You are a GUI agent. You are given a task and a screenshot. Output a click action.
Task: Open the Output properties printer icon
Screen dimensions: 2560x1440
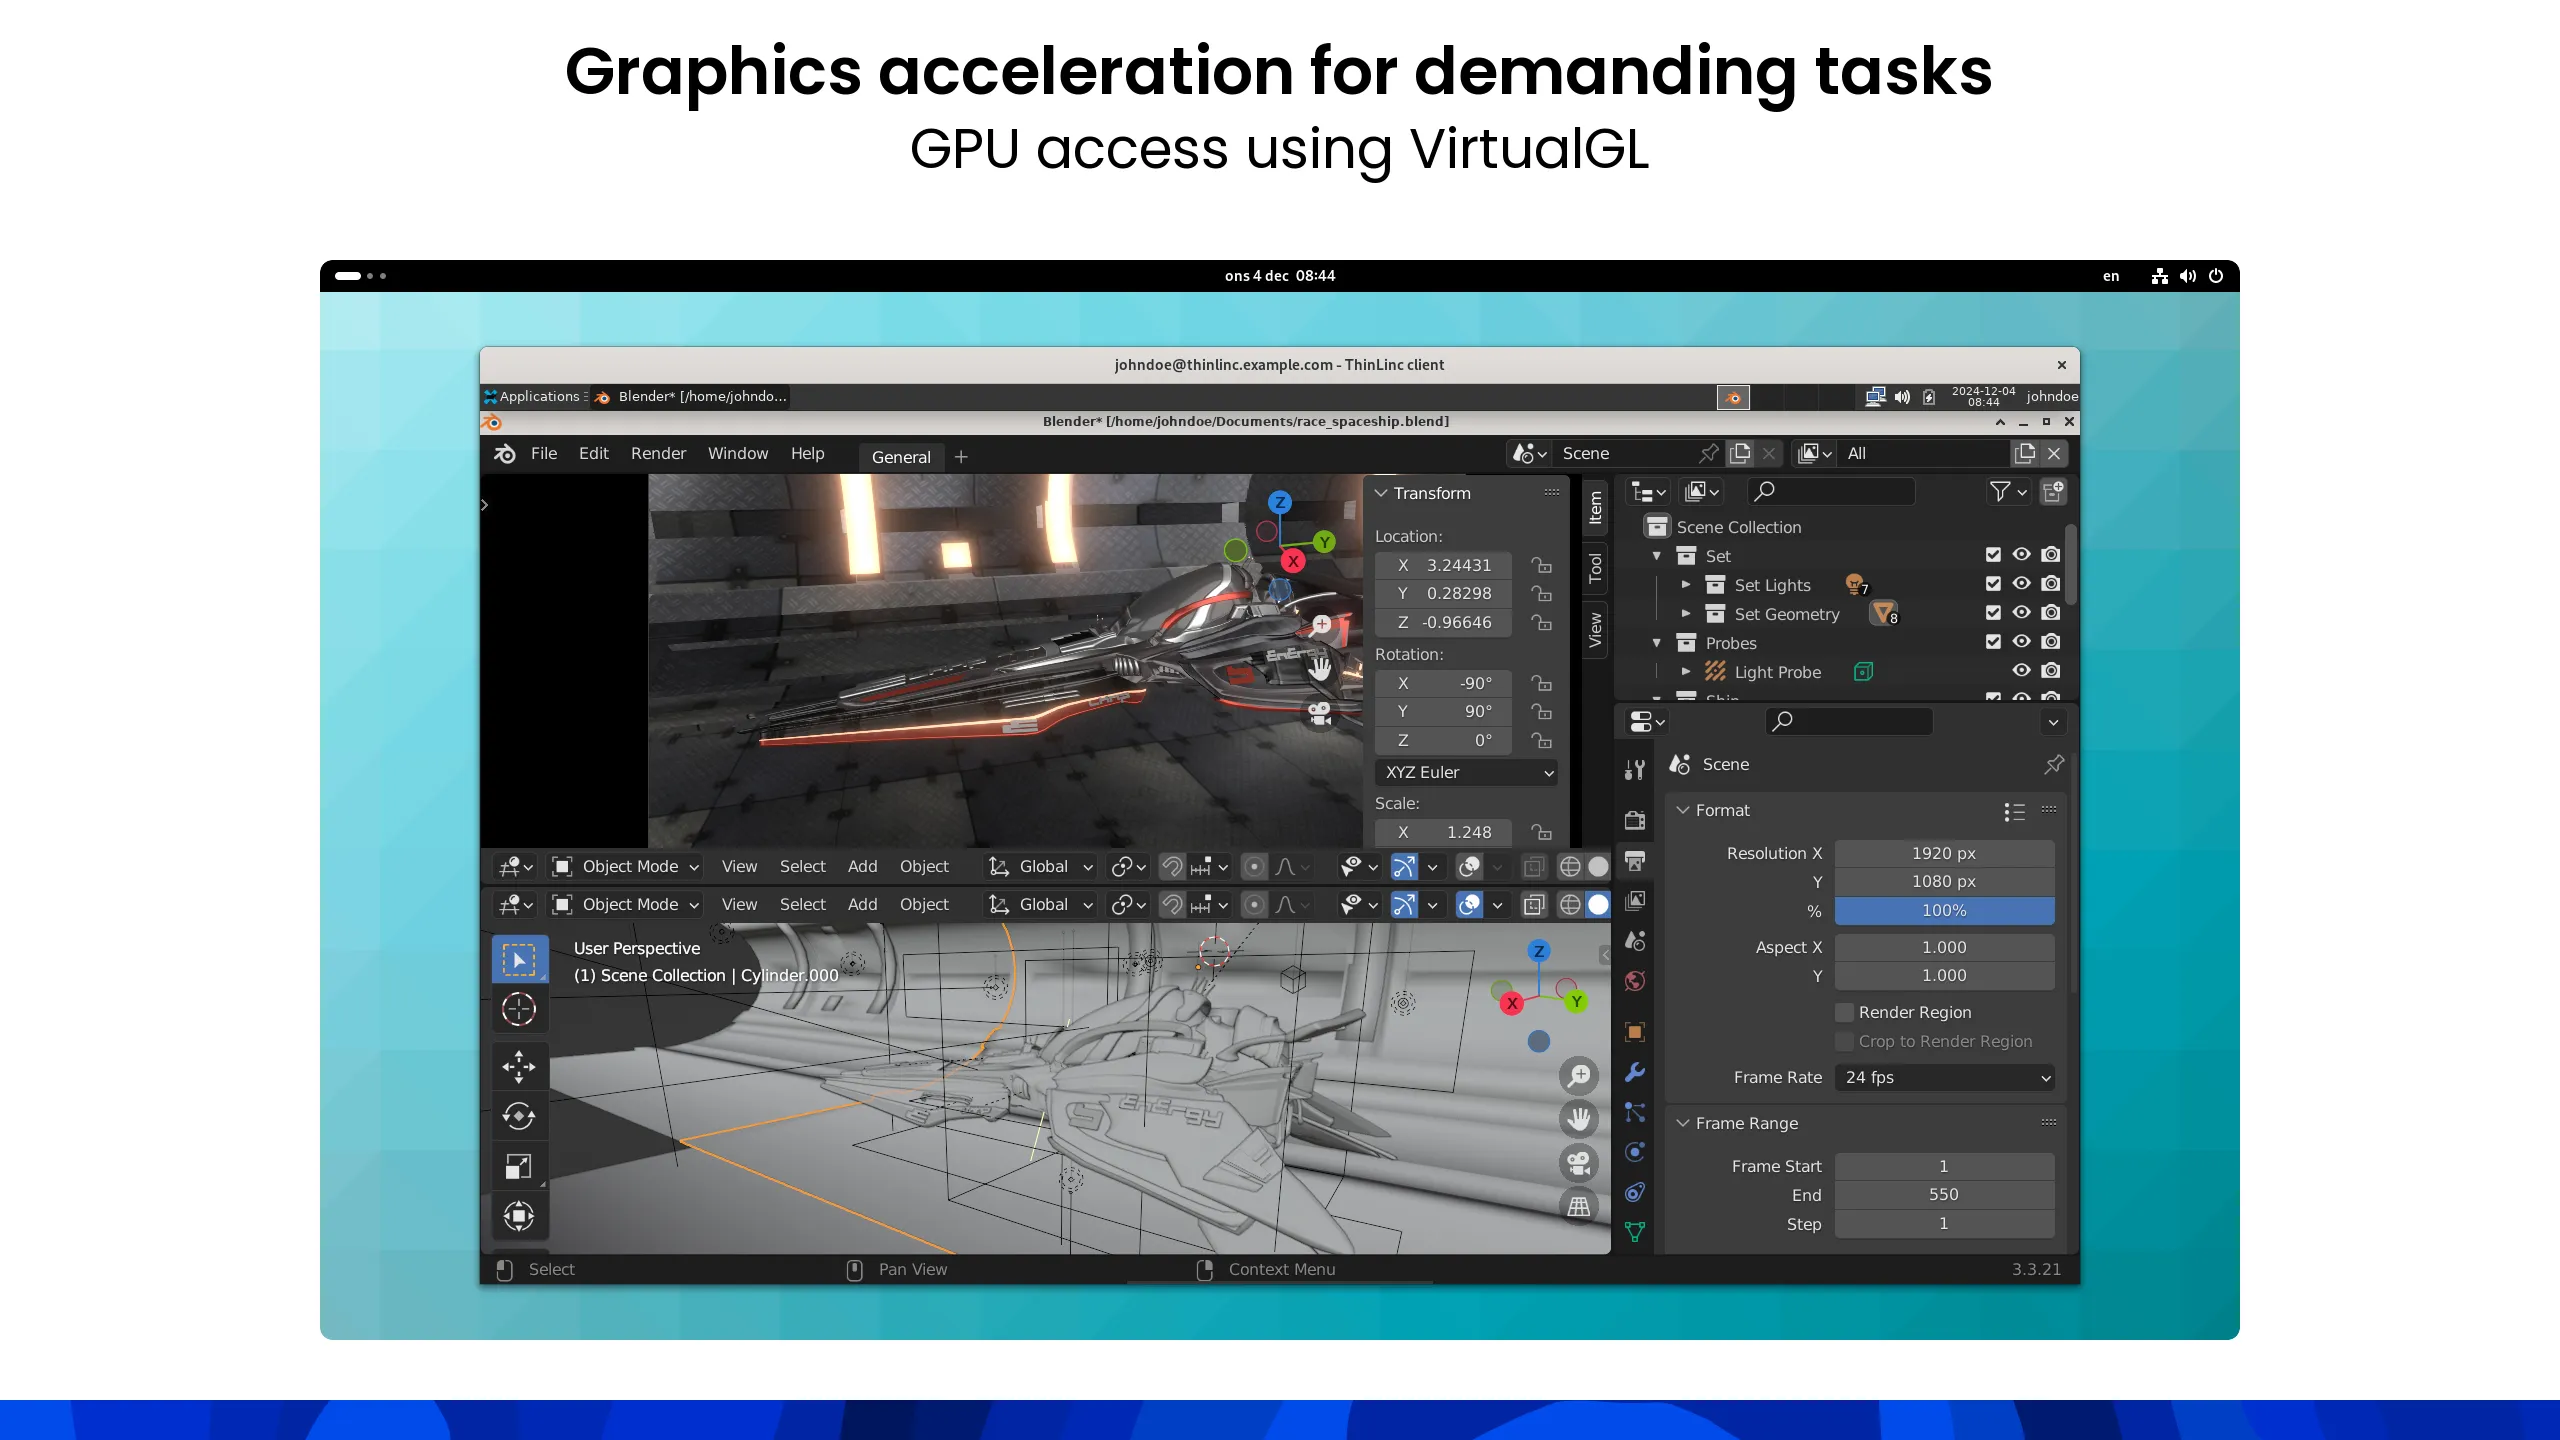click(x=1635, y=861)
